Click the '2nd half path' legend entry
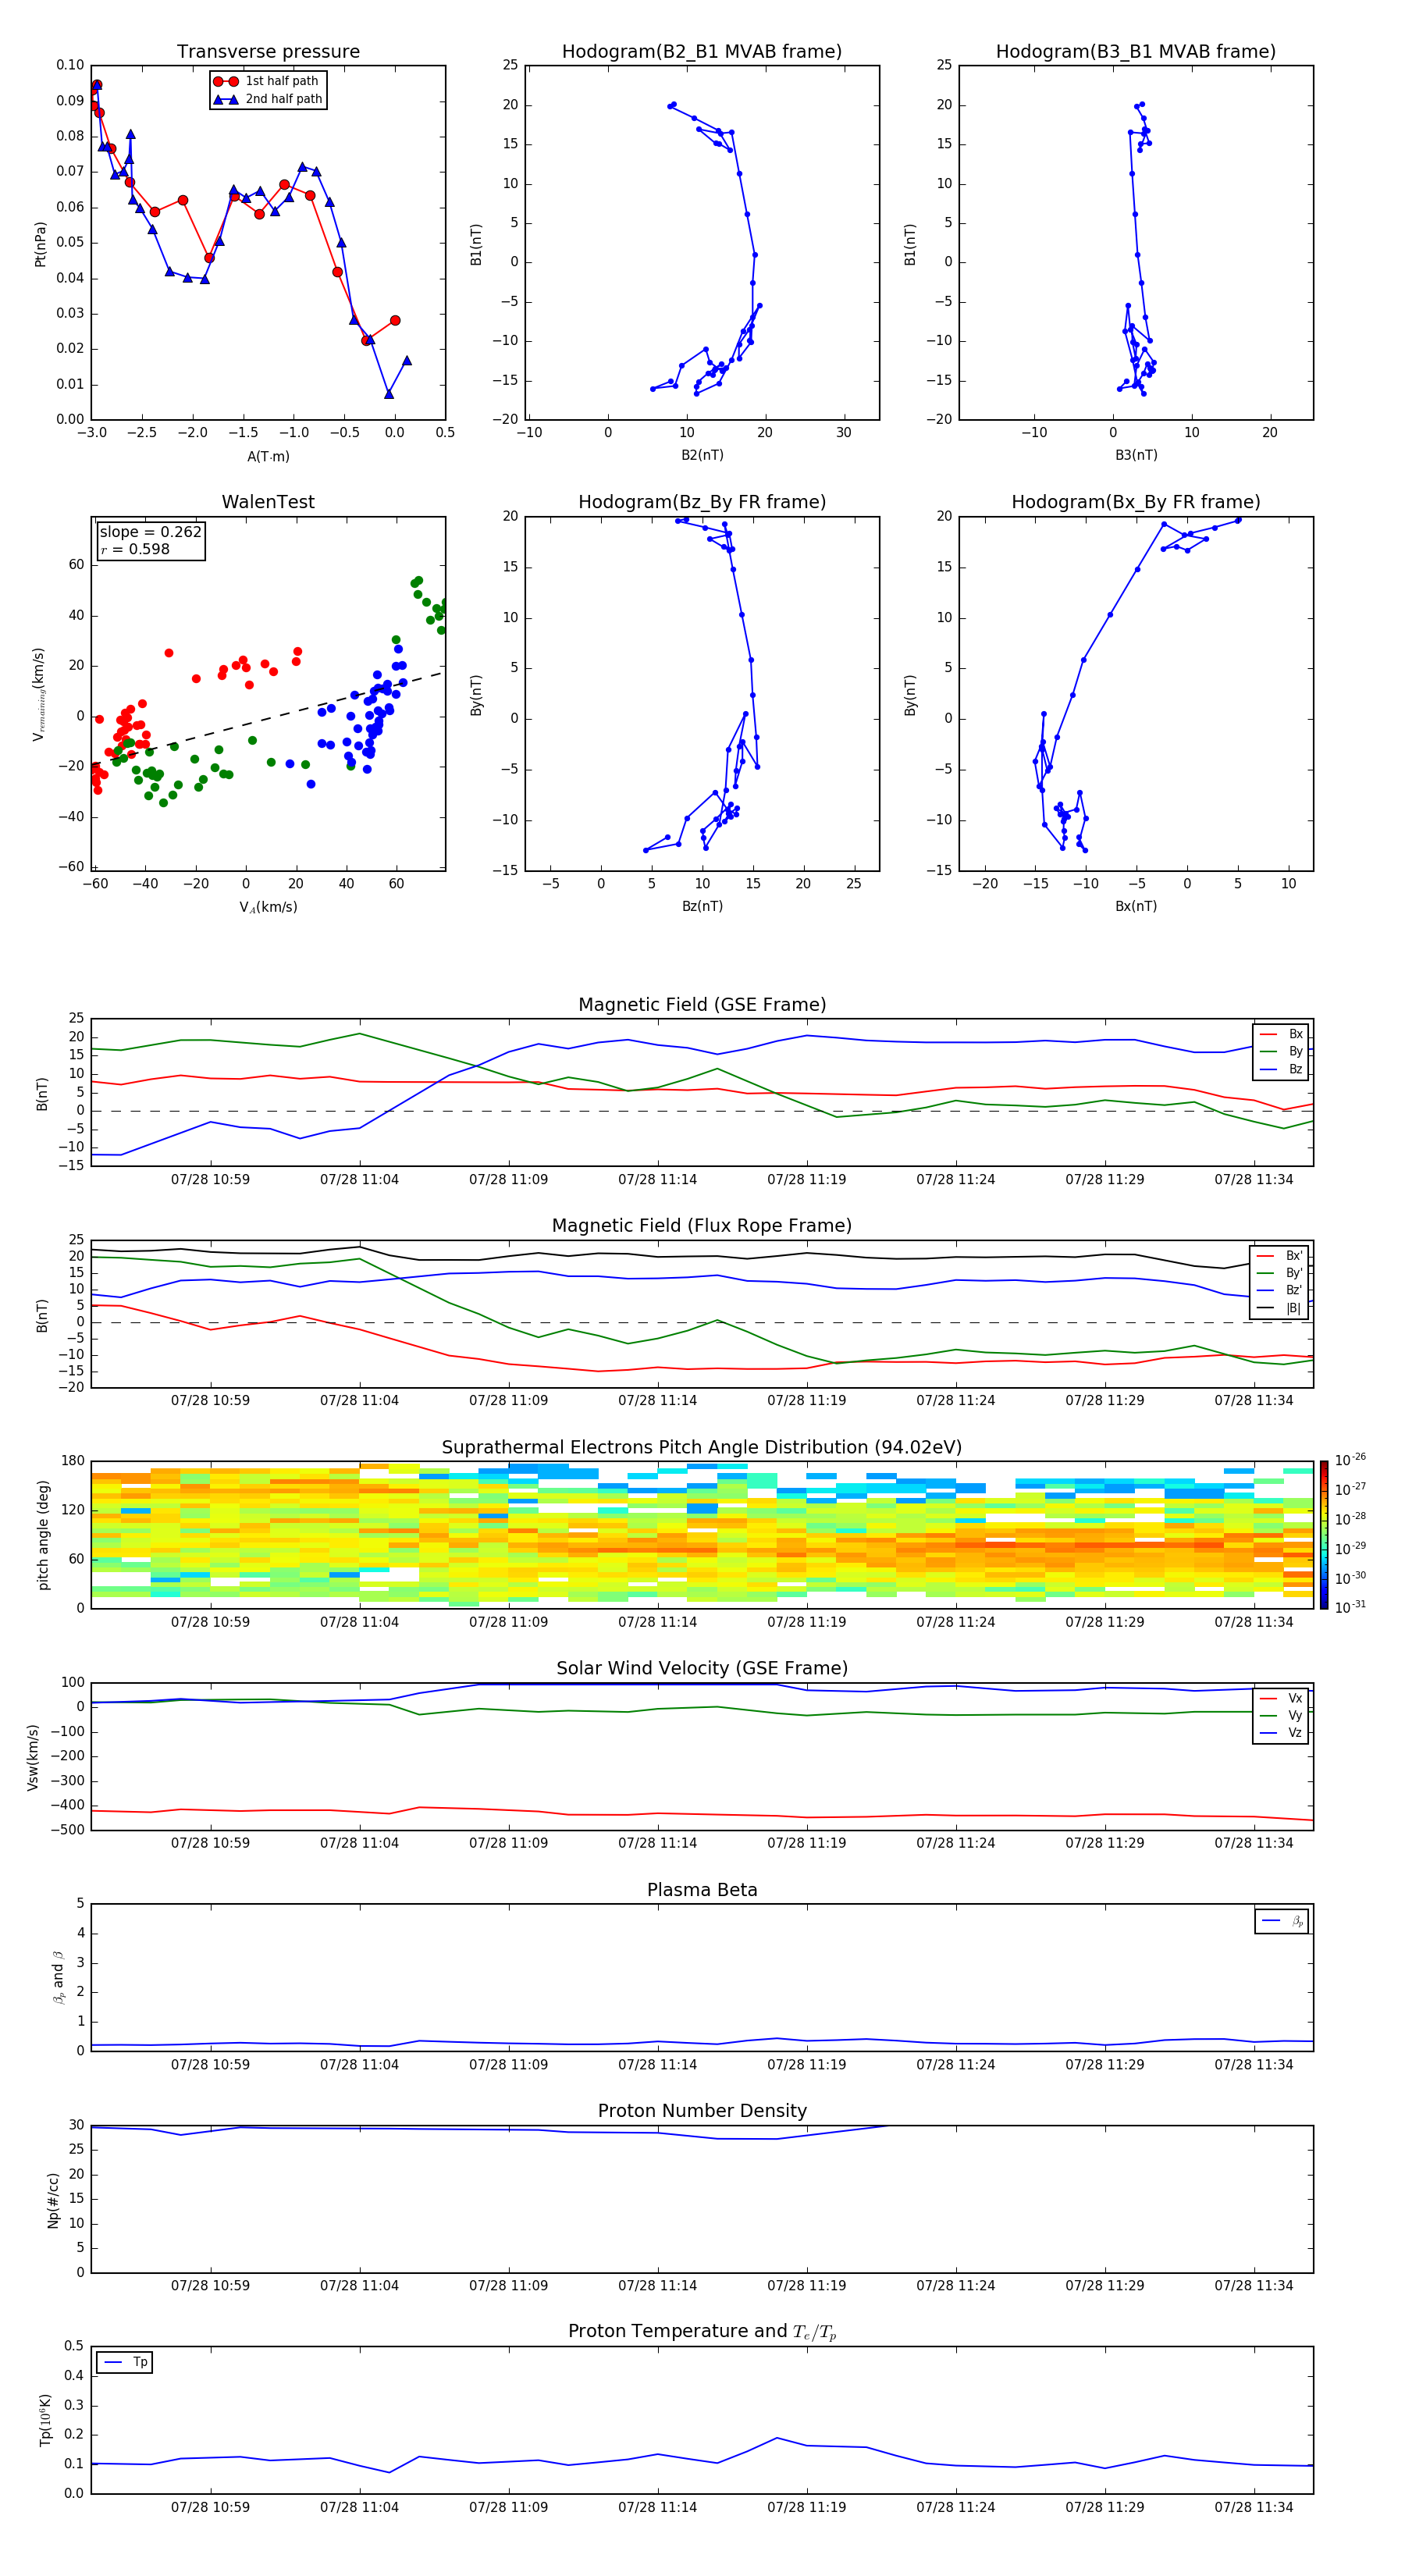Image resolution: width=1405 pixels, height=2576 pixels. (x=268, y=99)
